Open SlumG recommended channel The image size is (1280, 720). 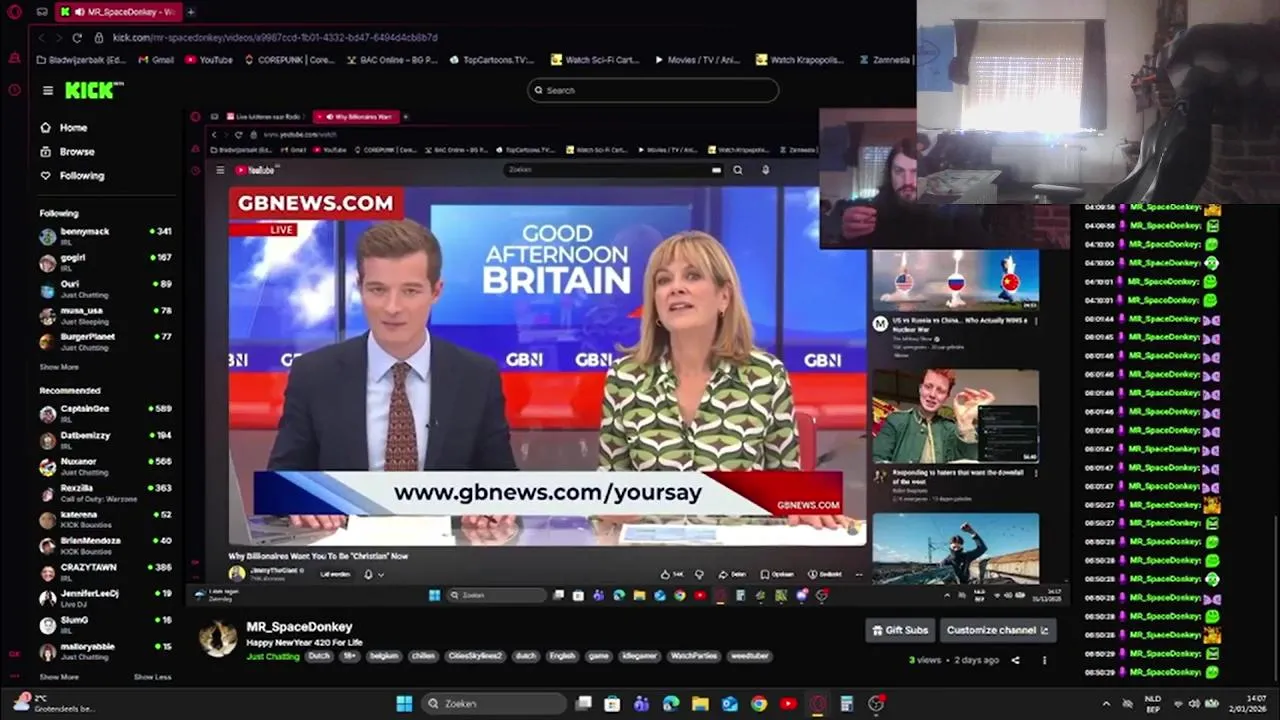click(105, 624)
